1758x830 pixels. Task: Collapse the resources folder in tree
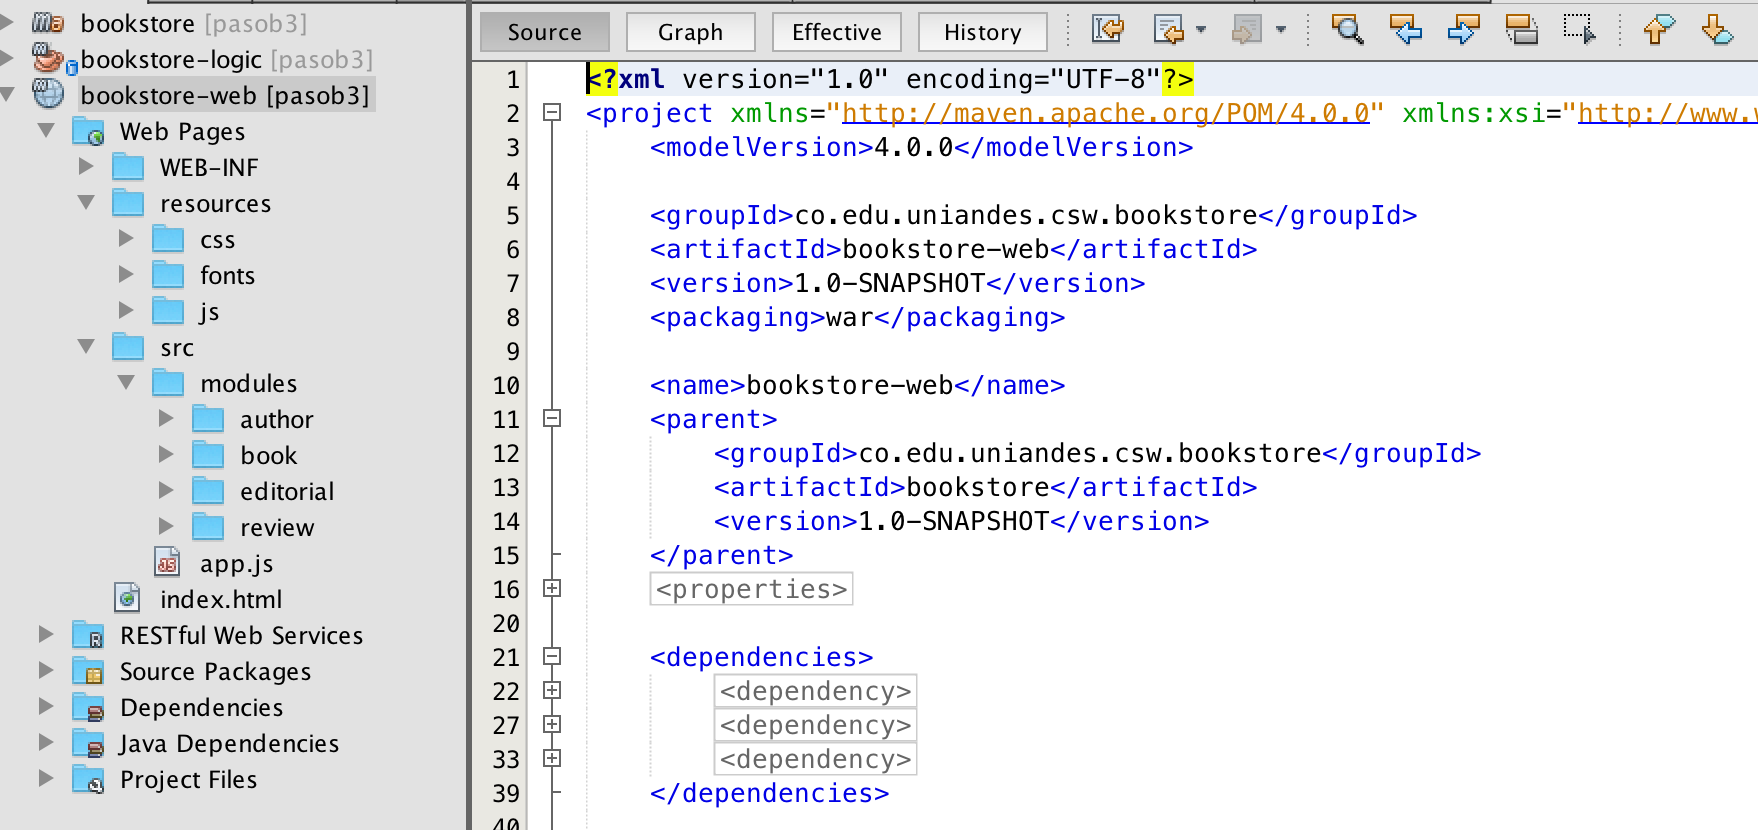click(x=87, y=203)
